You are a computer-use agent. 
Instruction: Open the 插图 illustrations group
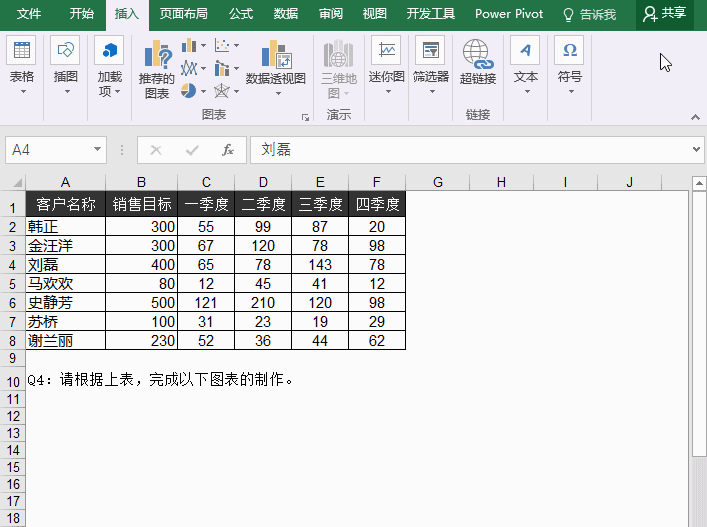66,60
